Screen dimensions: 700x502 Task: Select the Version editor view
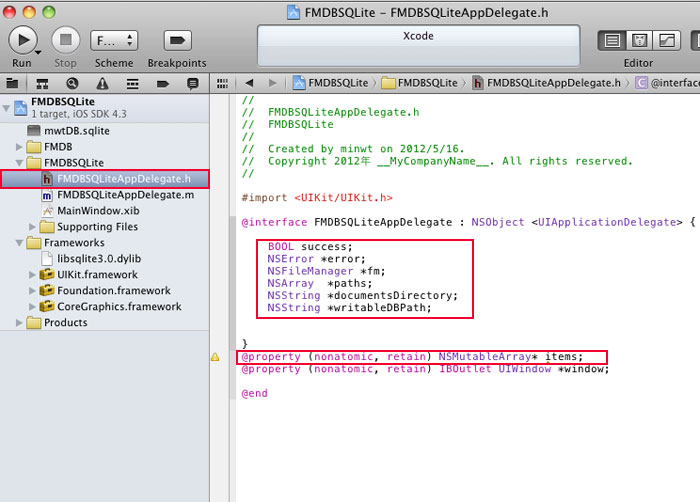tap(667, 41)
